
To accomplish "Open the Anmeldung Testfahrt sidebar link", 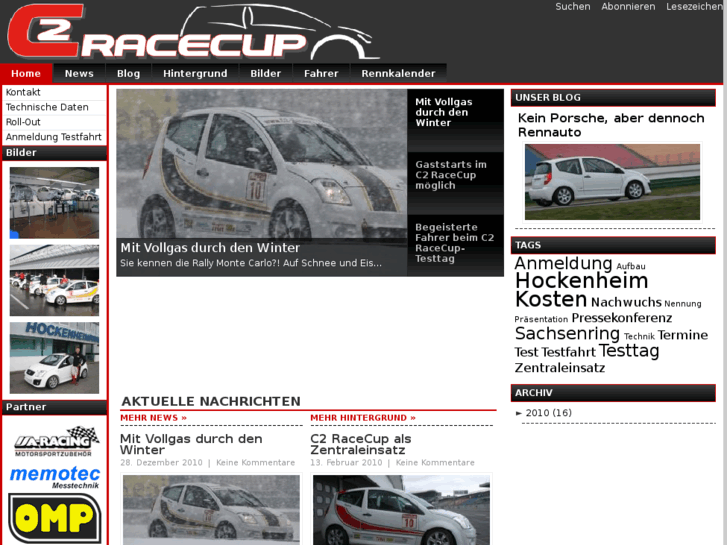I will tap(54, 137).
